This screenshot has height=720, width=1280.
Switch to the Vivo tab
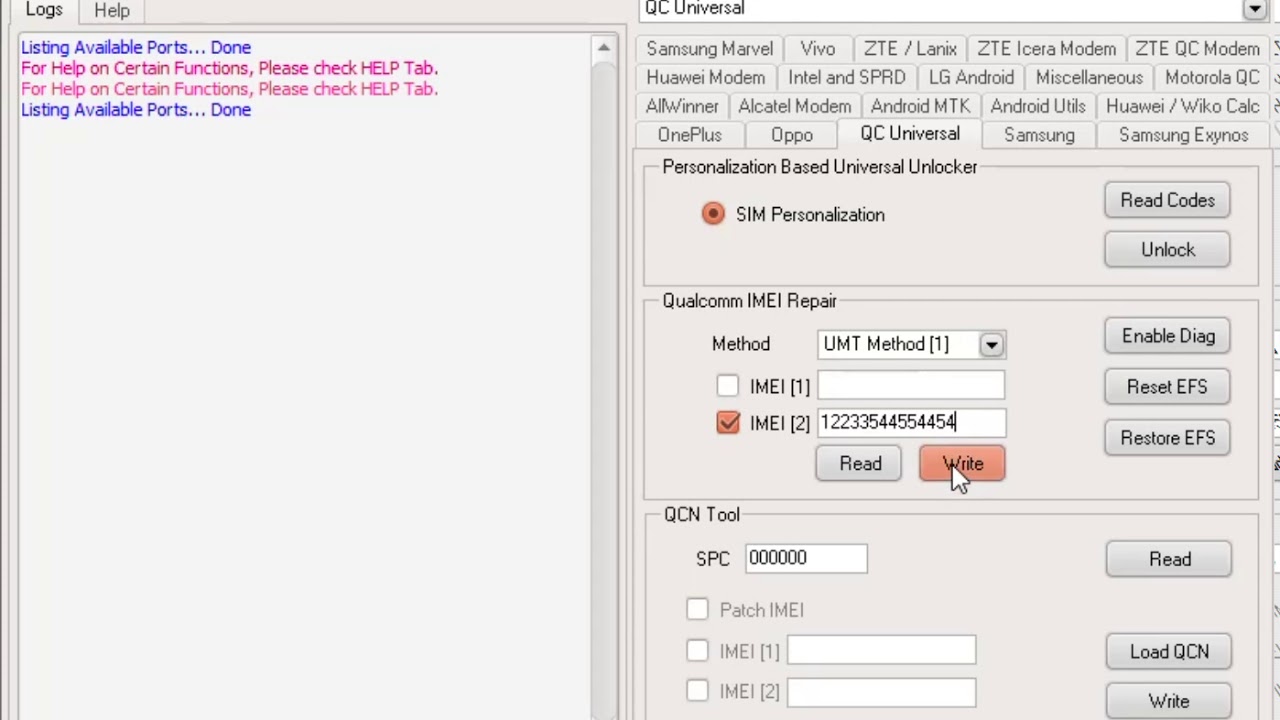817,49
